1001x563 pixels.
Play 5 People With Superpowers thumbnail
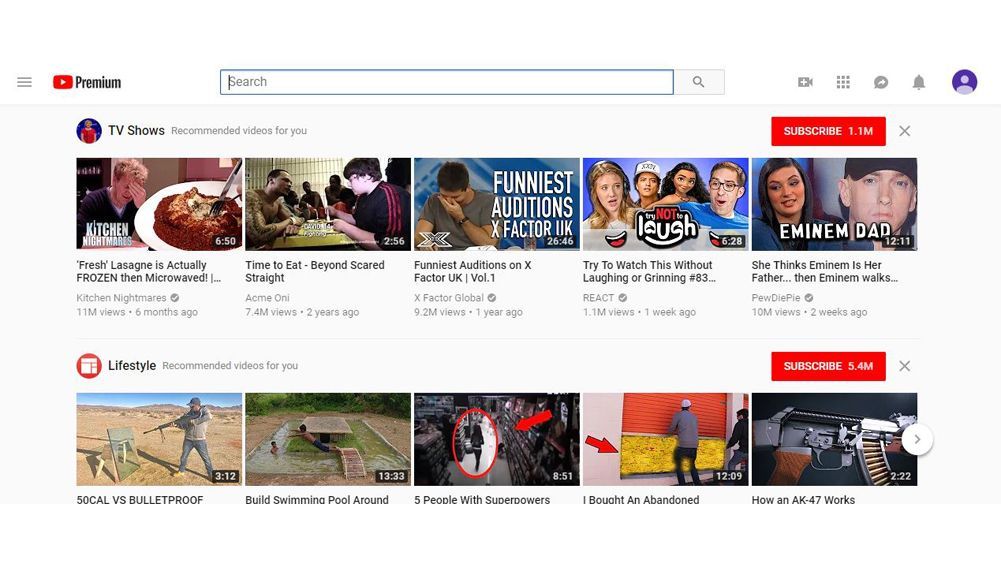tap(497, 439)
